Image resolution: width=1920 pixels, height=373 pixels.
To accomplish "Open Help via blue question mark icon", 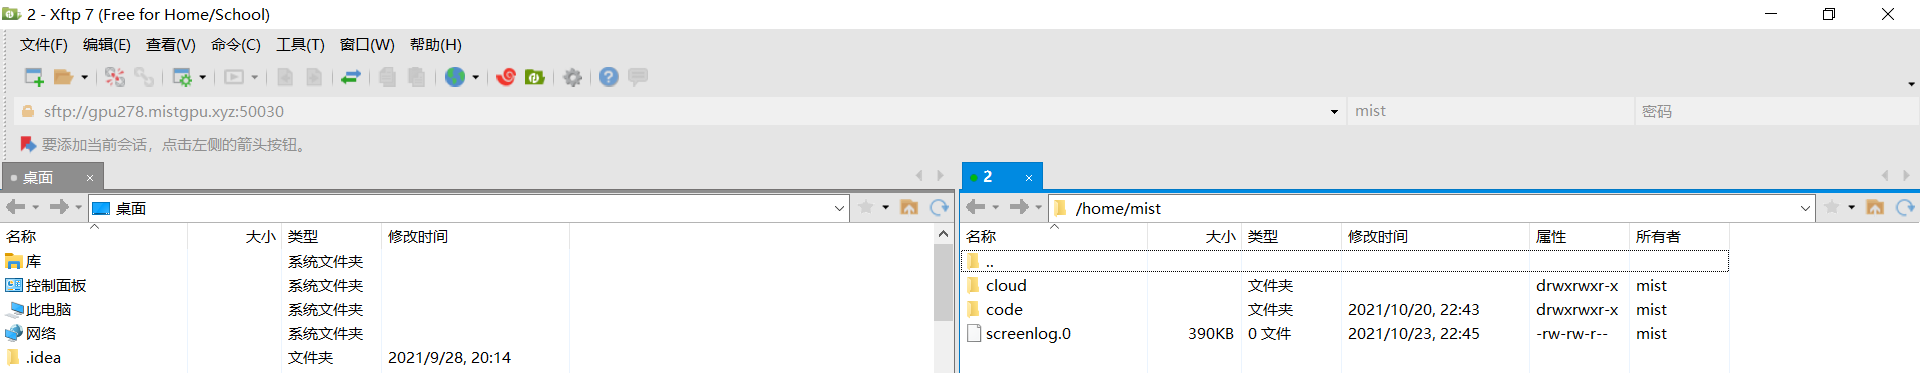I will [x=609, y=77].
